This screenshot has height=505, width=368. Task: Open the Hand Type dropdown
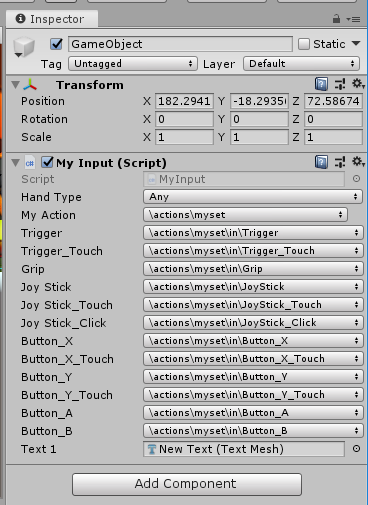pyautogui.click(x=253, y=197)
